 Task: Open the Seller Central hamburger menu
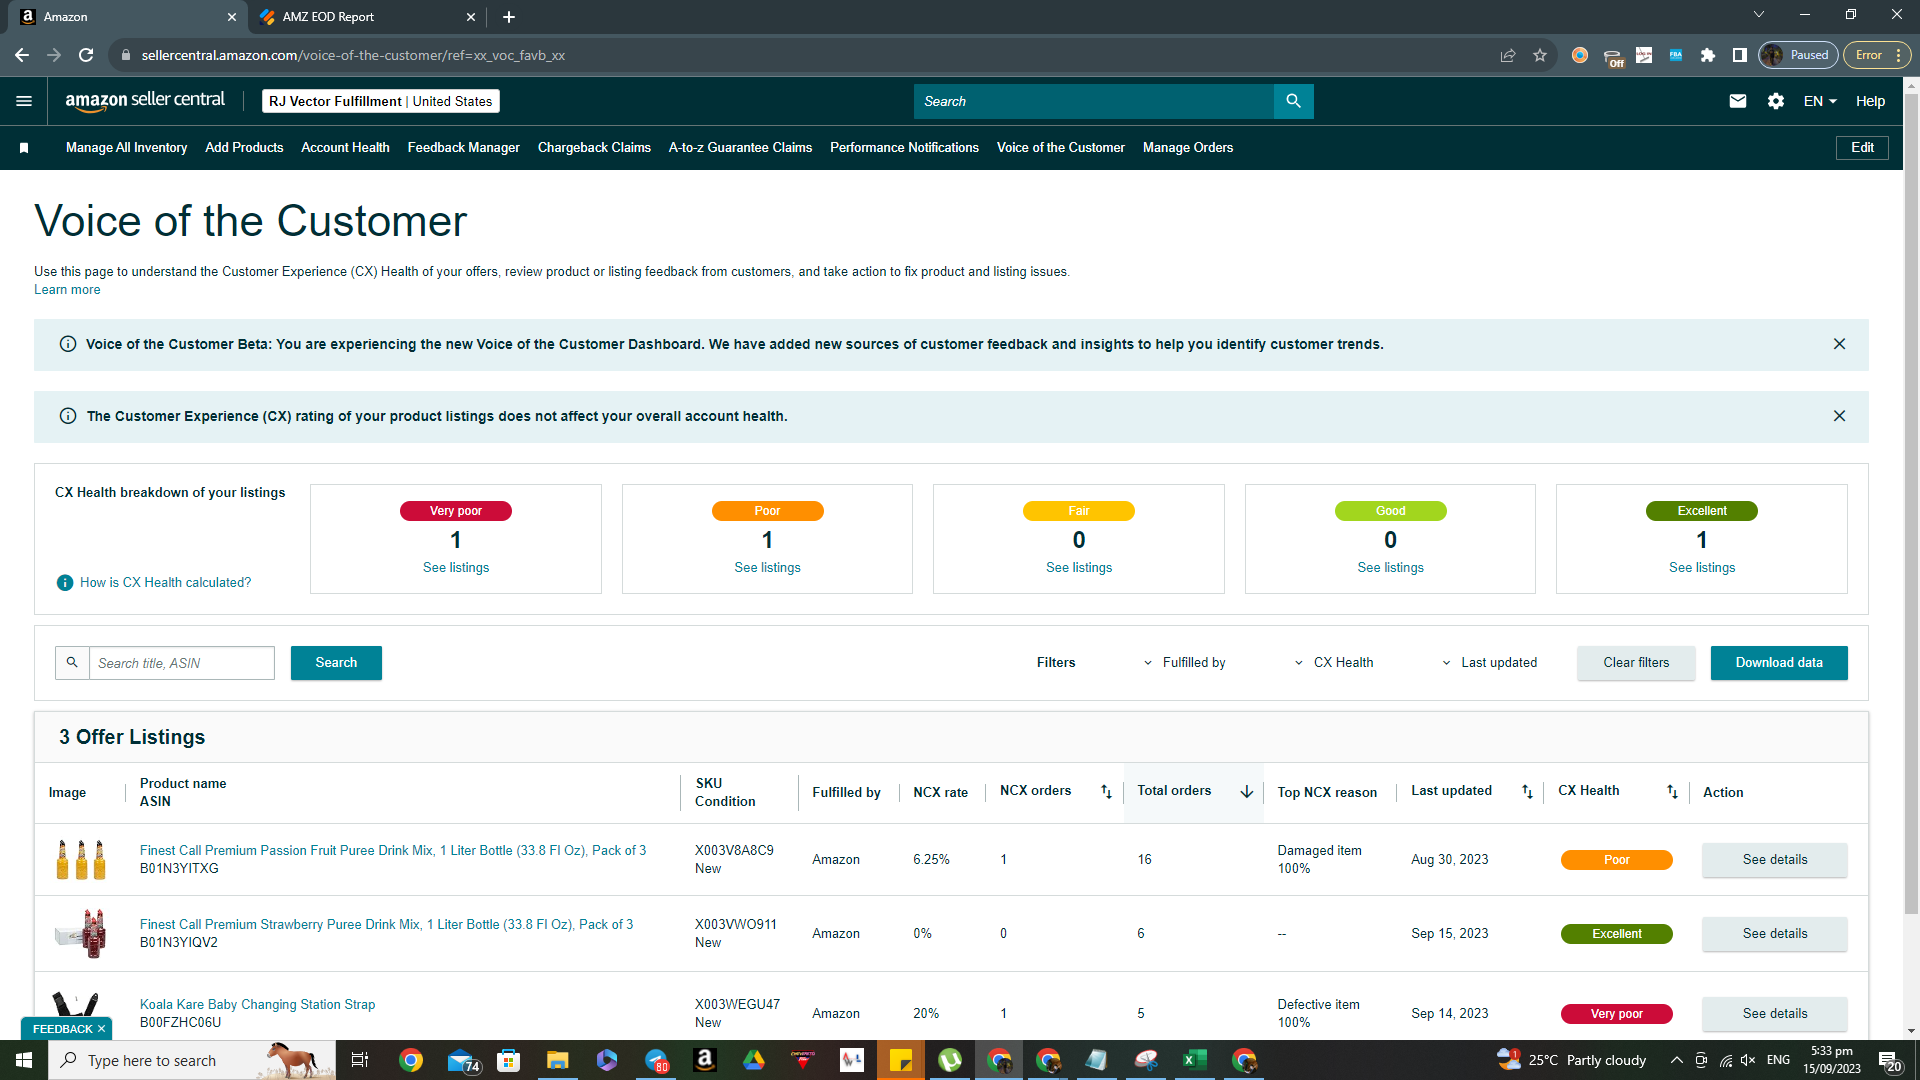24,101
